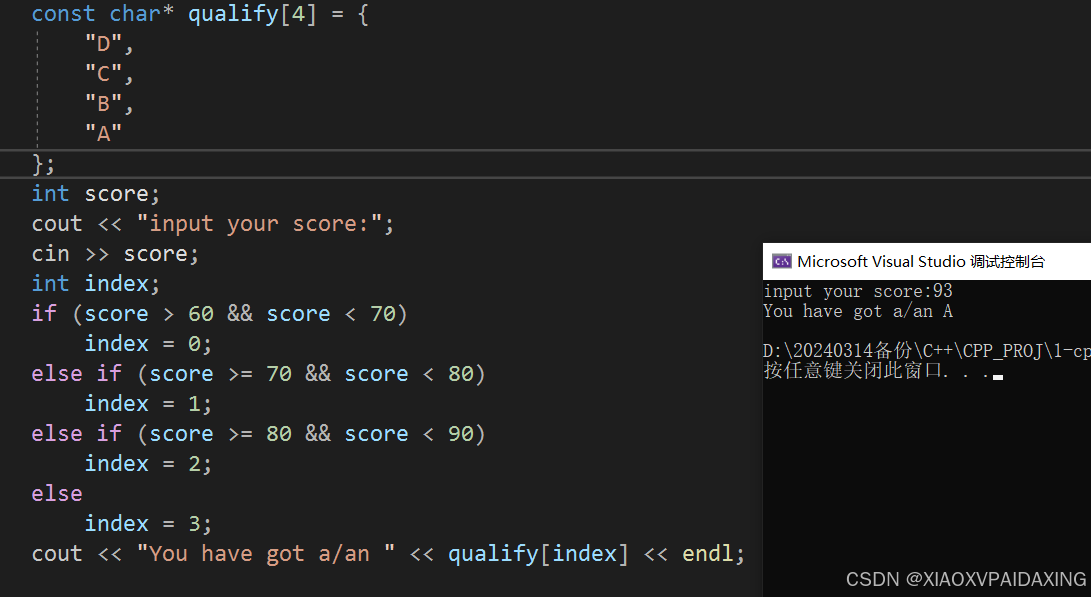Click the console prompt '按任意键关闭此窗口'
The width and height of the screenshot is (1091, 597).
point(853,370)
